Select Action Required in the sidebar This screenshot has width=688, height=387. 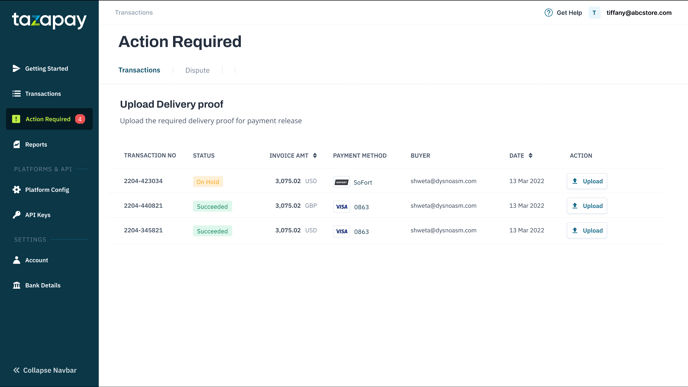49,119
